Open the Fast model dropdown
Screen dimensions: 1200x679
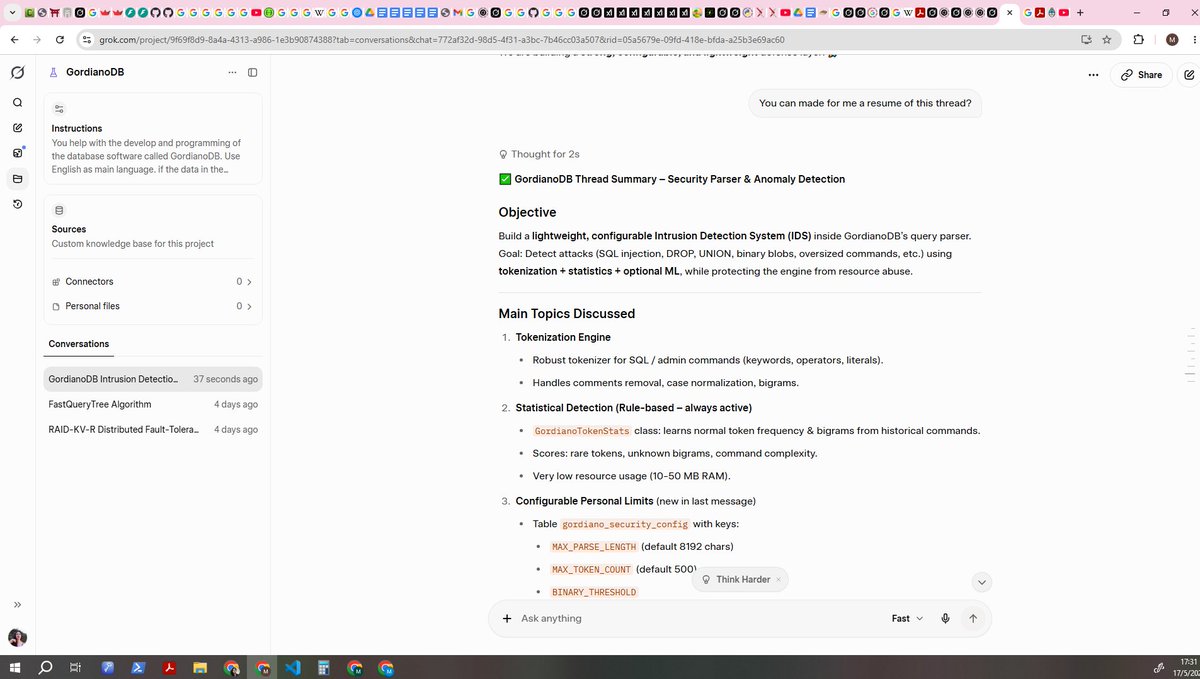[x=907, y=619]
